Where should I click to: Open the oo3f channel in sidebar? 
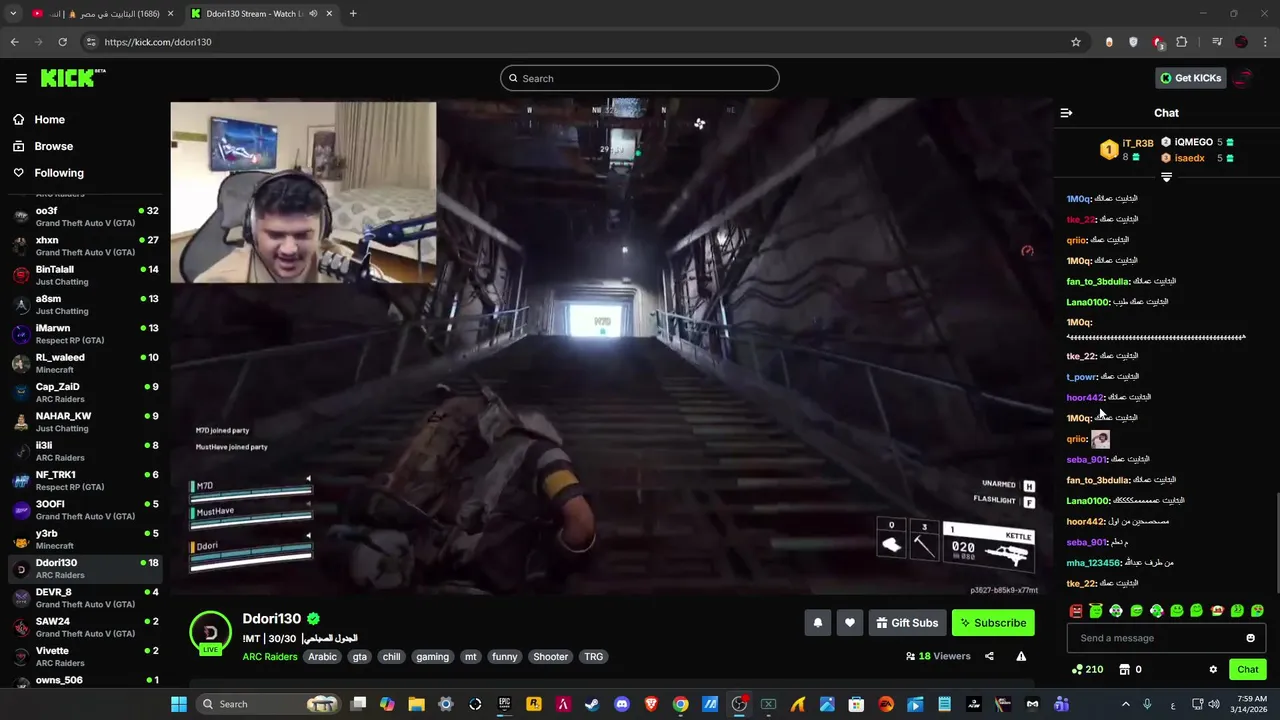pos(85,216)
